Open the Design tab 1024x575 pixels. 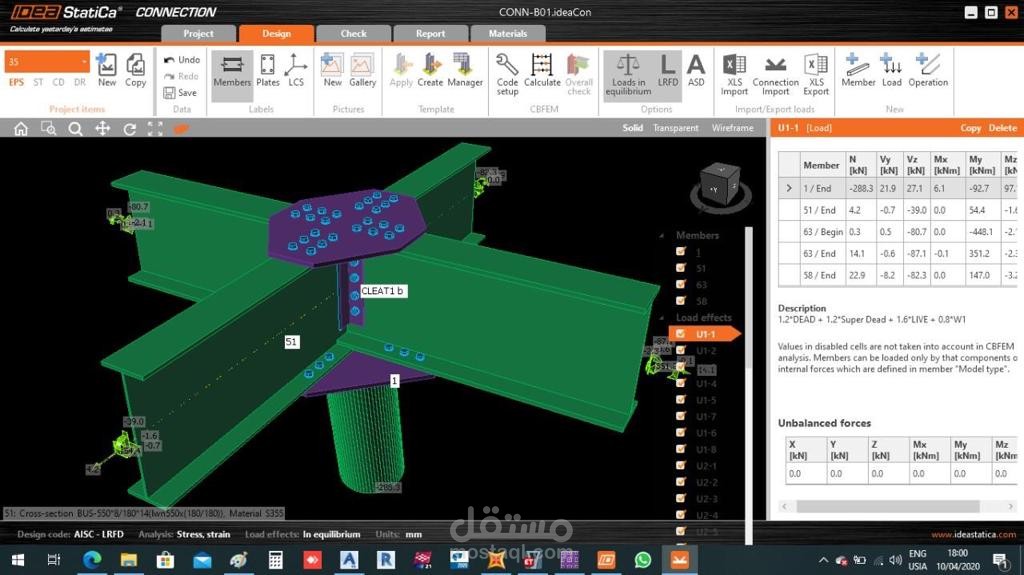coord(276,33)
